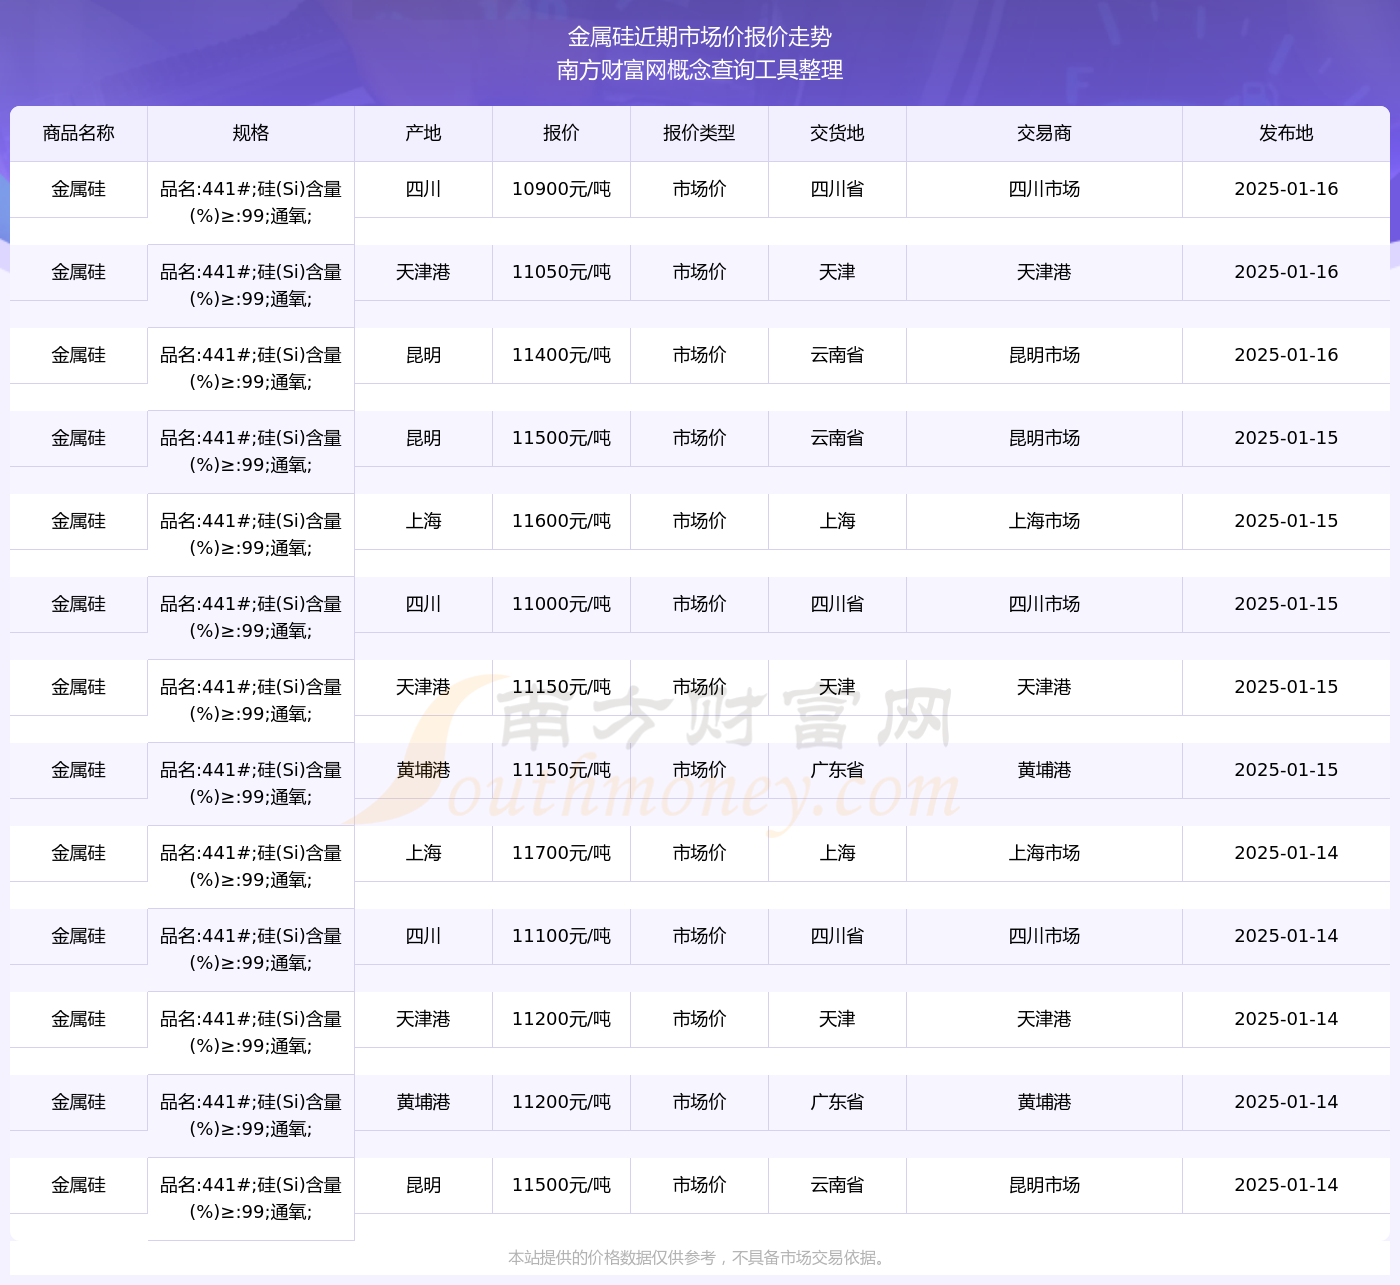
Task: Select 金属硅 product name in the 10900元/吨 row
Action: (x=79, y=189)
